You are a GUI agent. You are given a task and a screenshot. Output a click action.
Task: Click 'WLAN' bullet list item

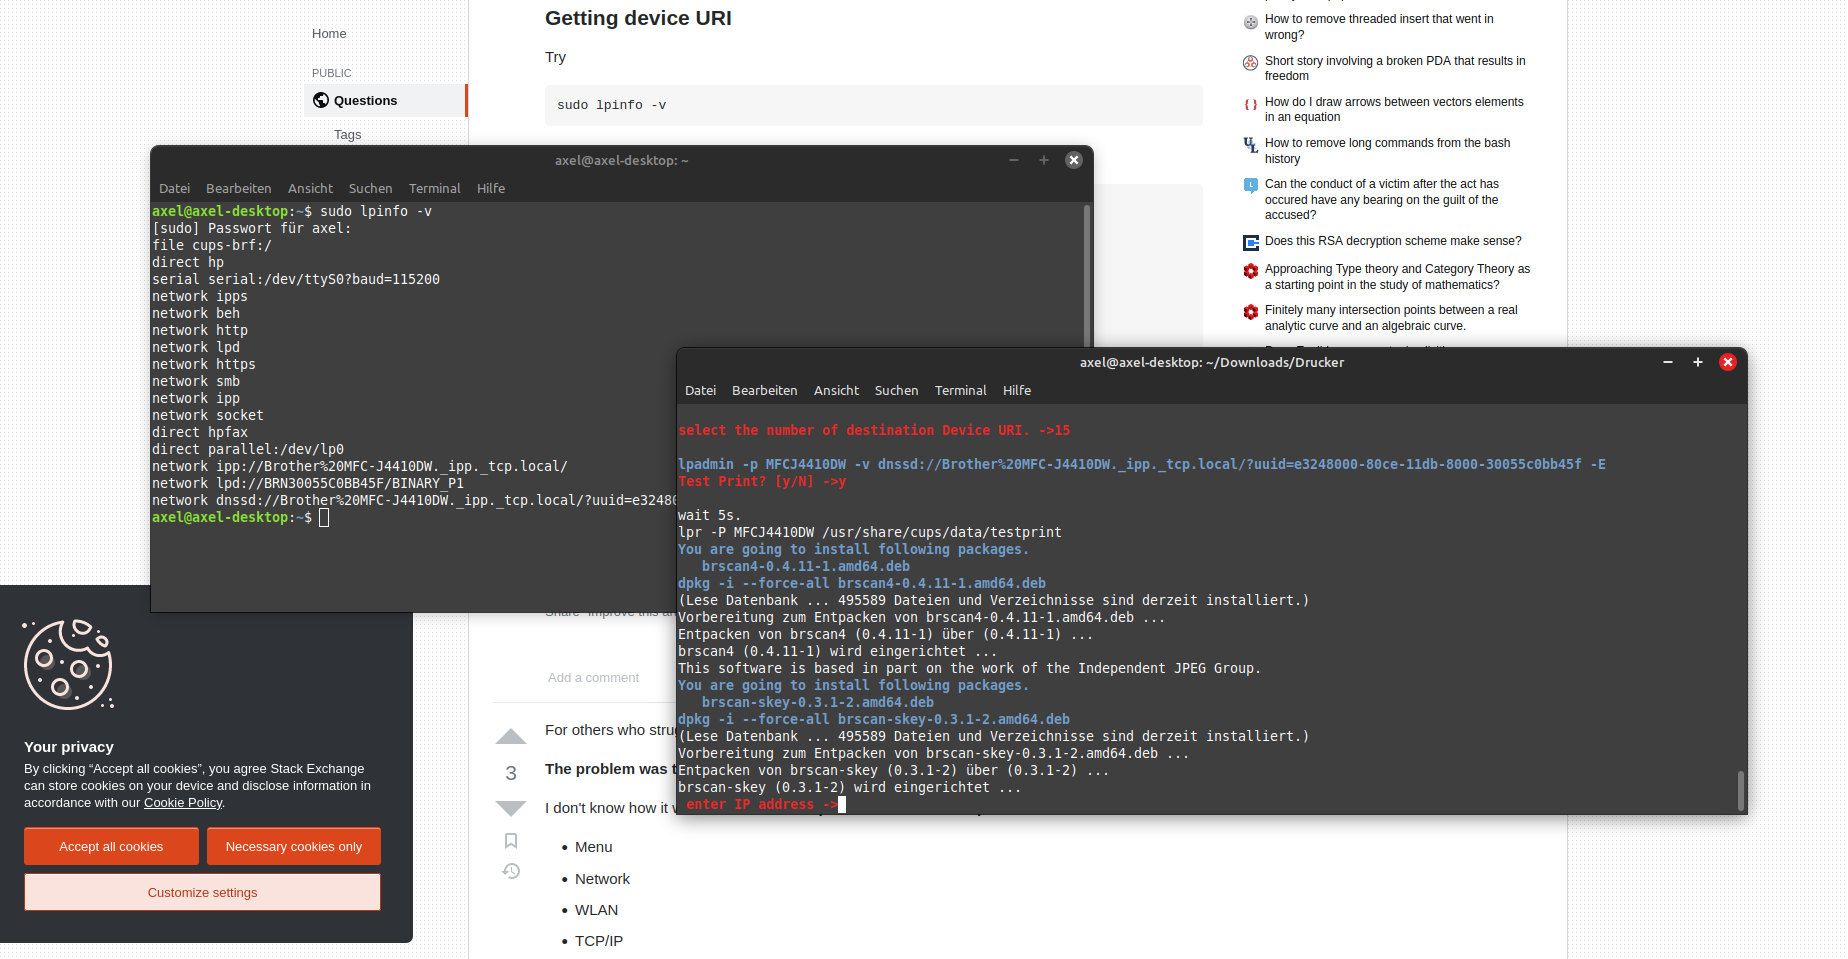[x=596, y=910]
